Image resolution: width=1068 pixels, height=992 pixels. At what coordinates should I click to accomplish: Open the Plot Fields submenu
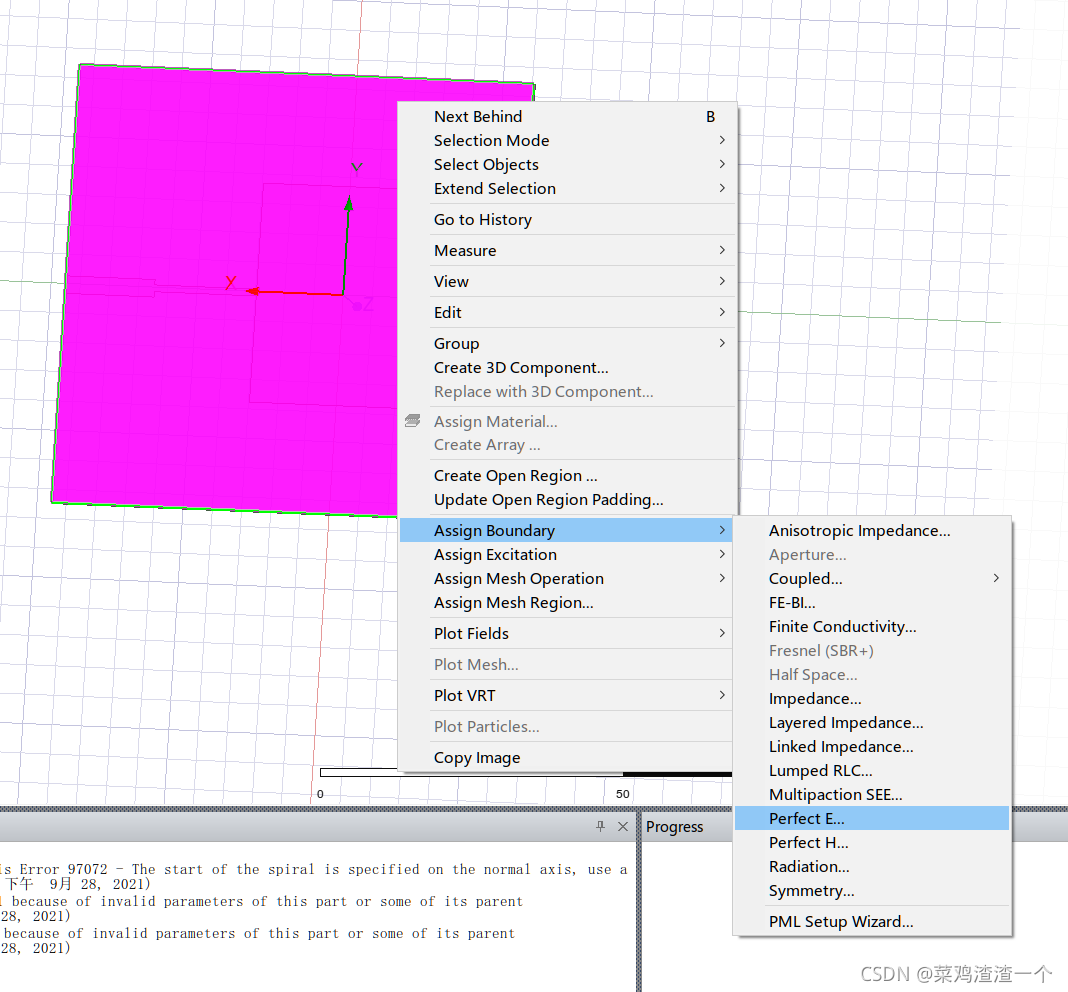567,633
